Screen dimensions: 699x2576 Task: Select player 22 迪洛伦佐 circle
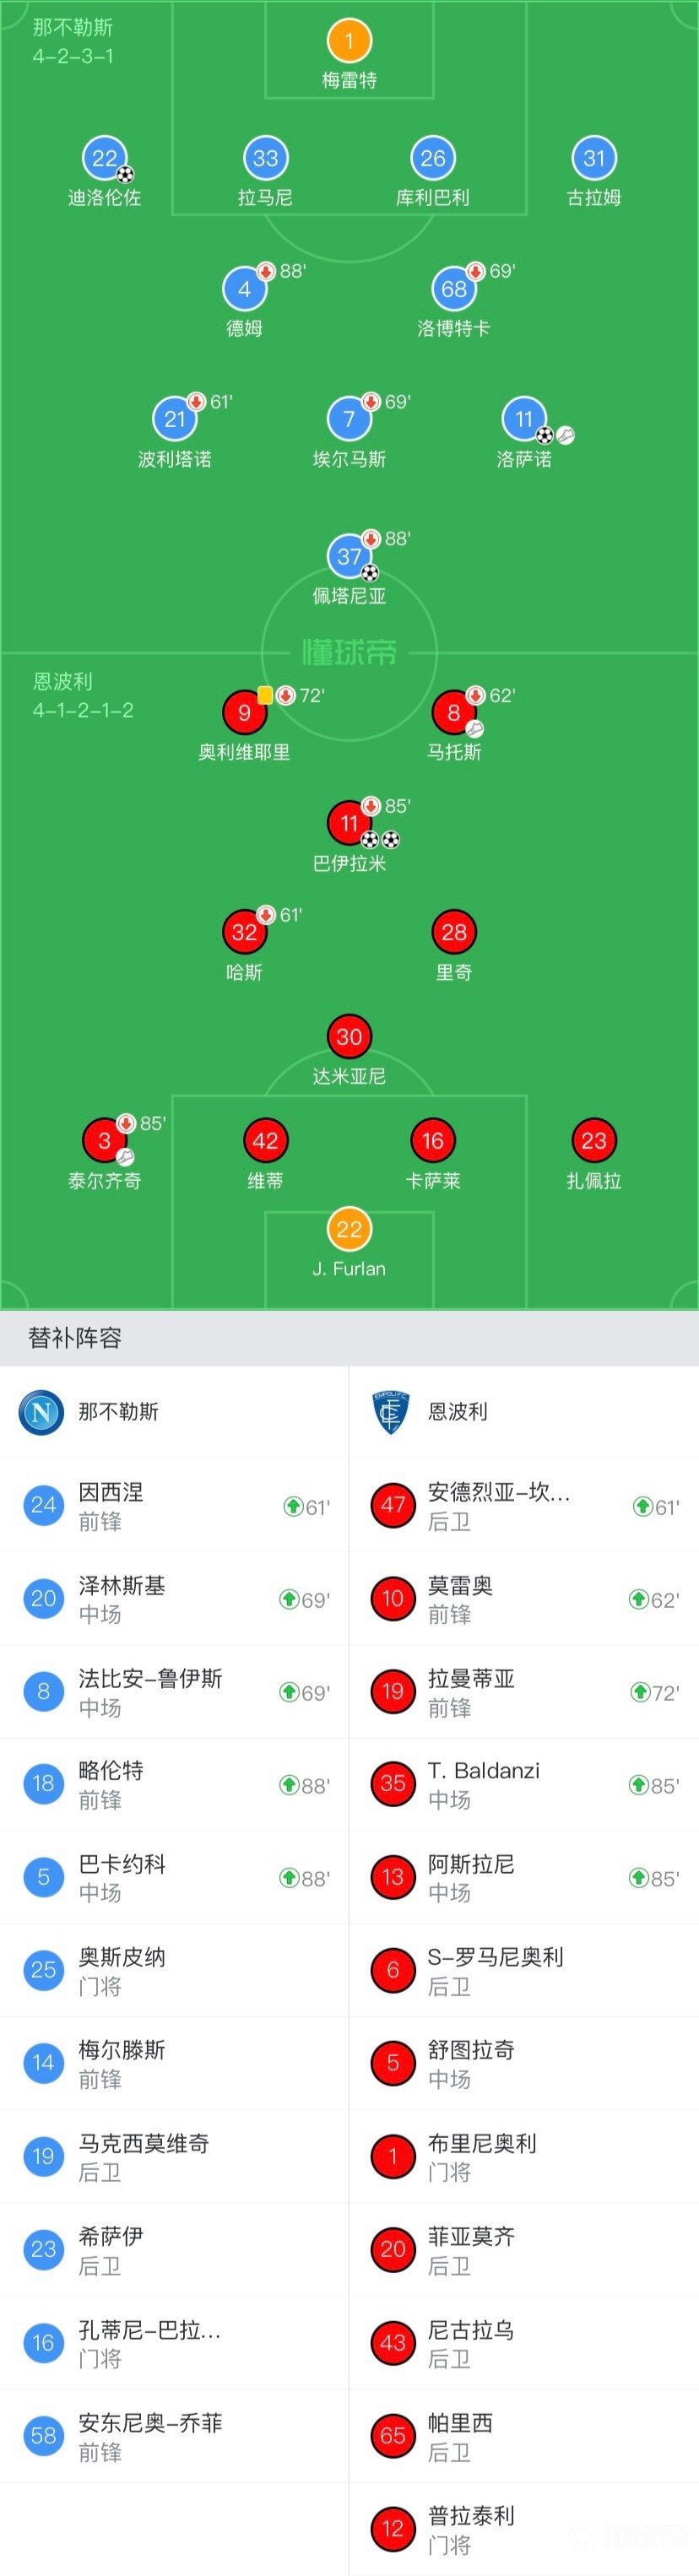[104, 158]
